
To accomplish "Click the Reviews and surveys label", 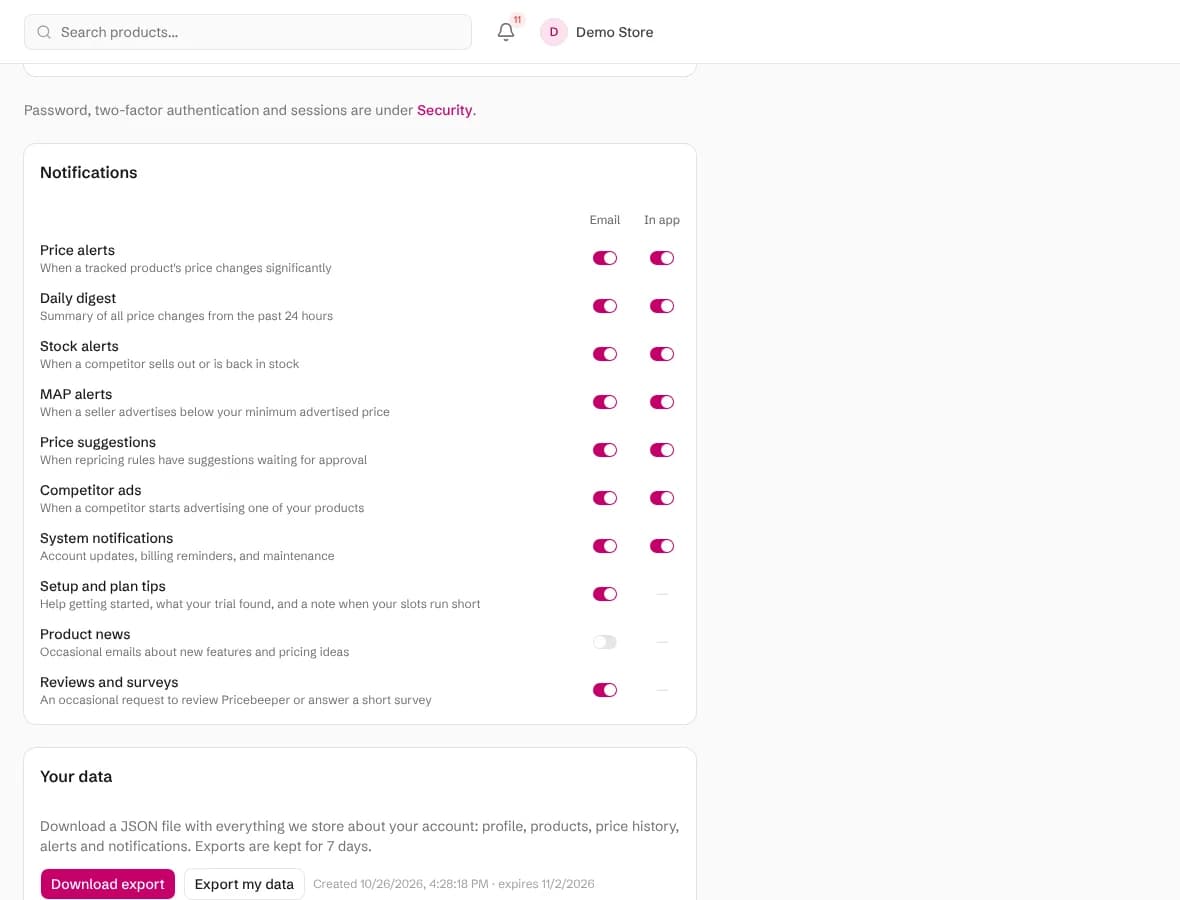I will click(109, 683).
